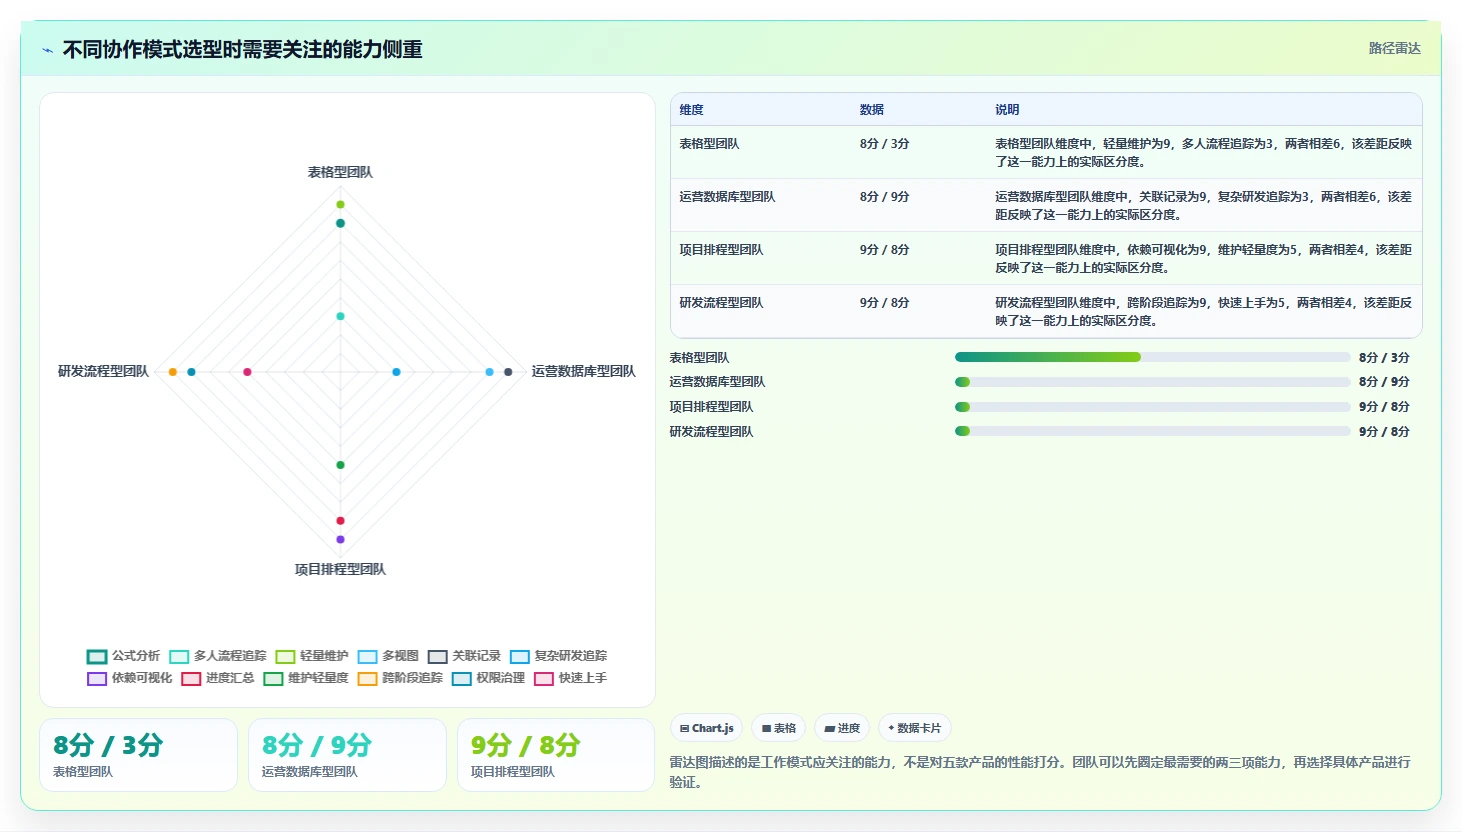Click the green 维护轻量度 point on radar
This screenshot has height=832, width=1462.
(340, 465)
